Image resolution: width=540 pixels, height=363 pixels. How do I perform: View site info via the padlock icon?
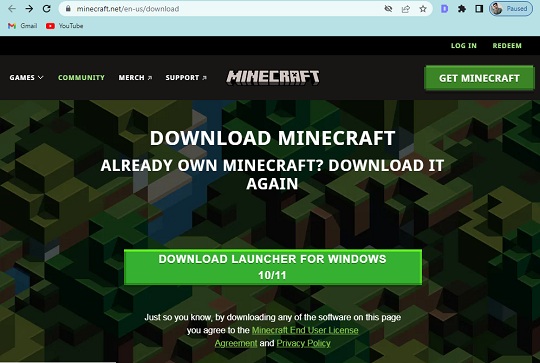68,9
